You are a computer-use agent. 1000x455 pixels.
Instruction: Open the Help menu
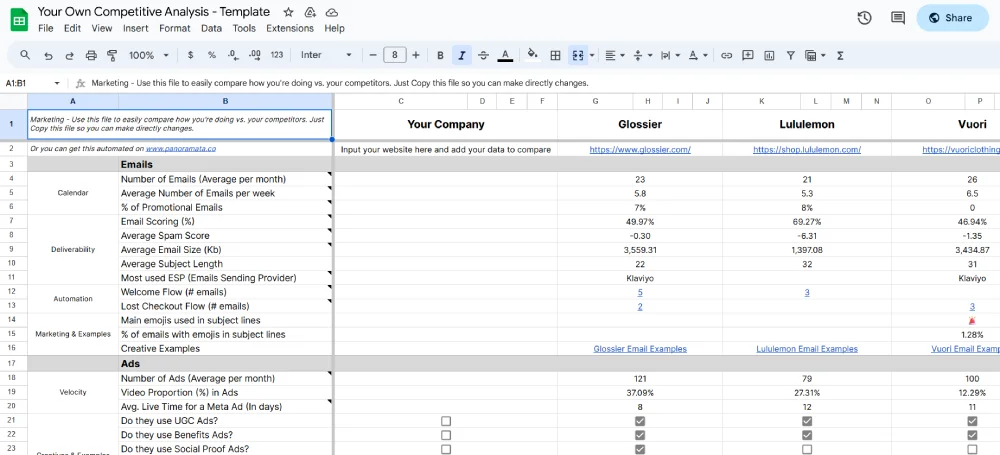pyautogui.click(x=334, y=28)
